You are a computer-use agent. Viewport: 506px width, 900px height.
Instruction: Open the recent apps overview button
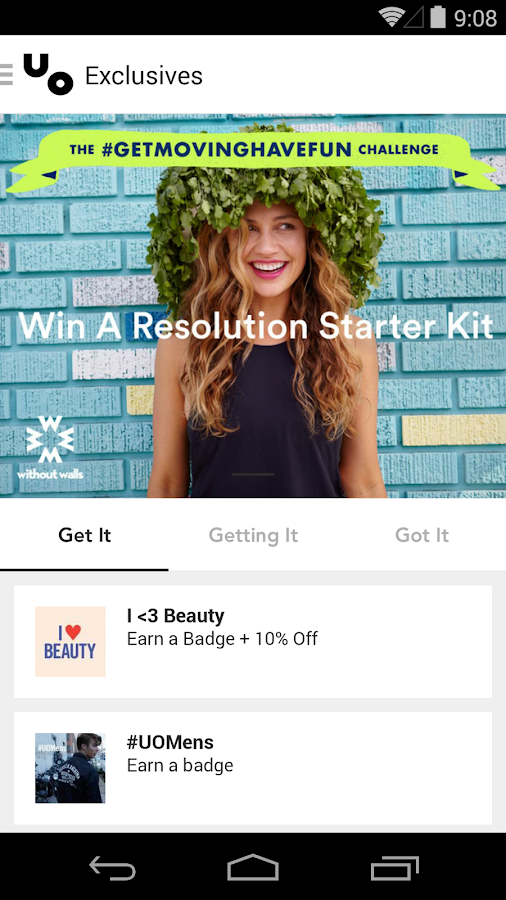click(x=395, y=867)
